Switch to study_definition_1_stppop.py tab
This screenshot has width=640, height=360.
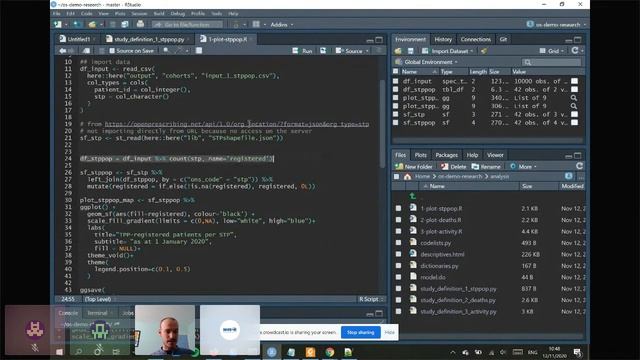149,39
